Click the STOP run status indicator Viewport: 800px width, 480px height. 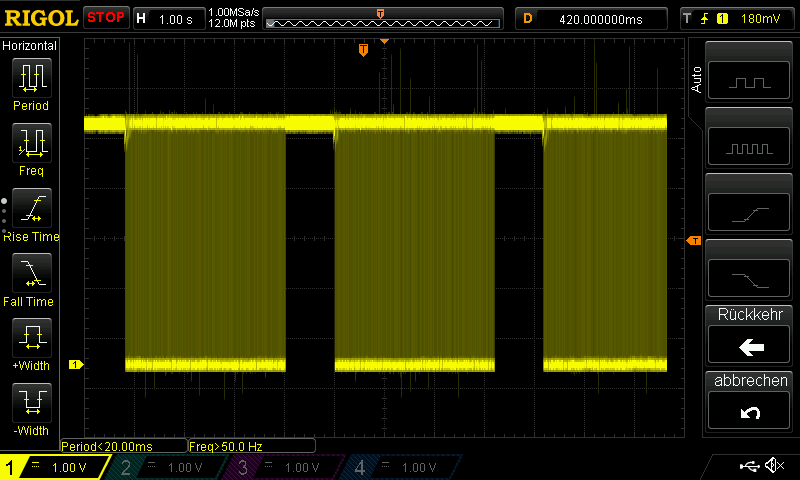[106, 18]
